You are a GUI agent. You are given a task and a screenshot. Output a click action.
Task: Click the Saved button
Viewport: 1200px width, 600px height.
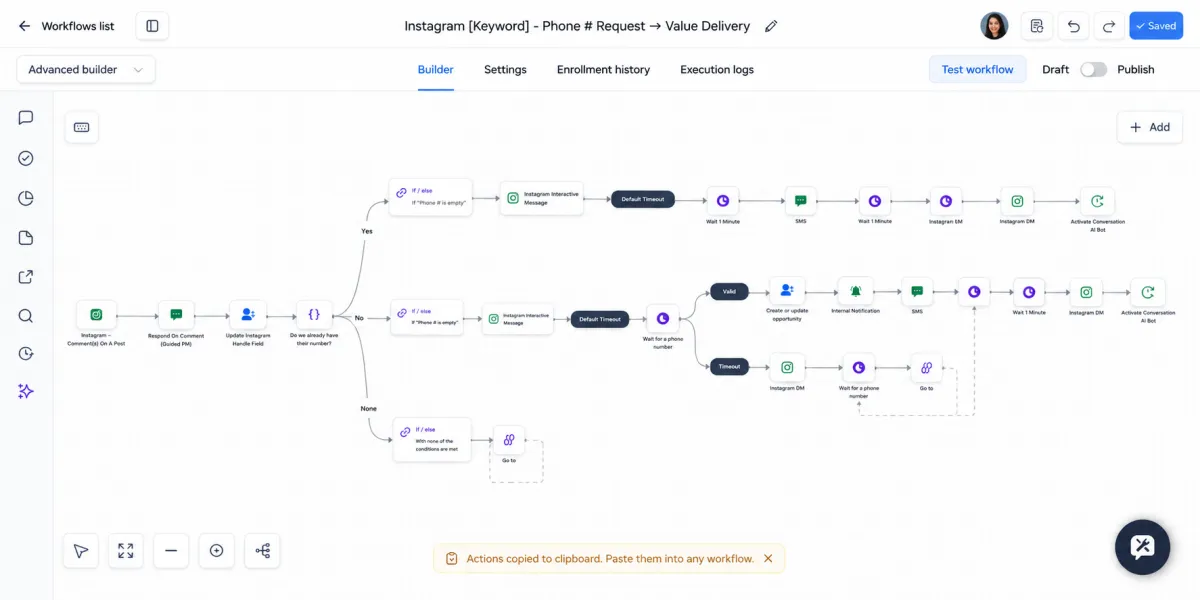[x=1156, y=26]
